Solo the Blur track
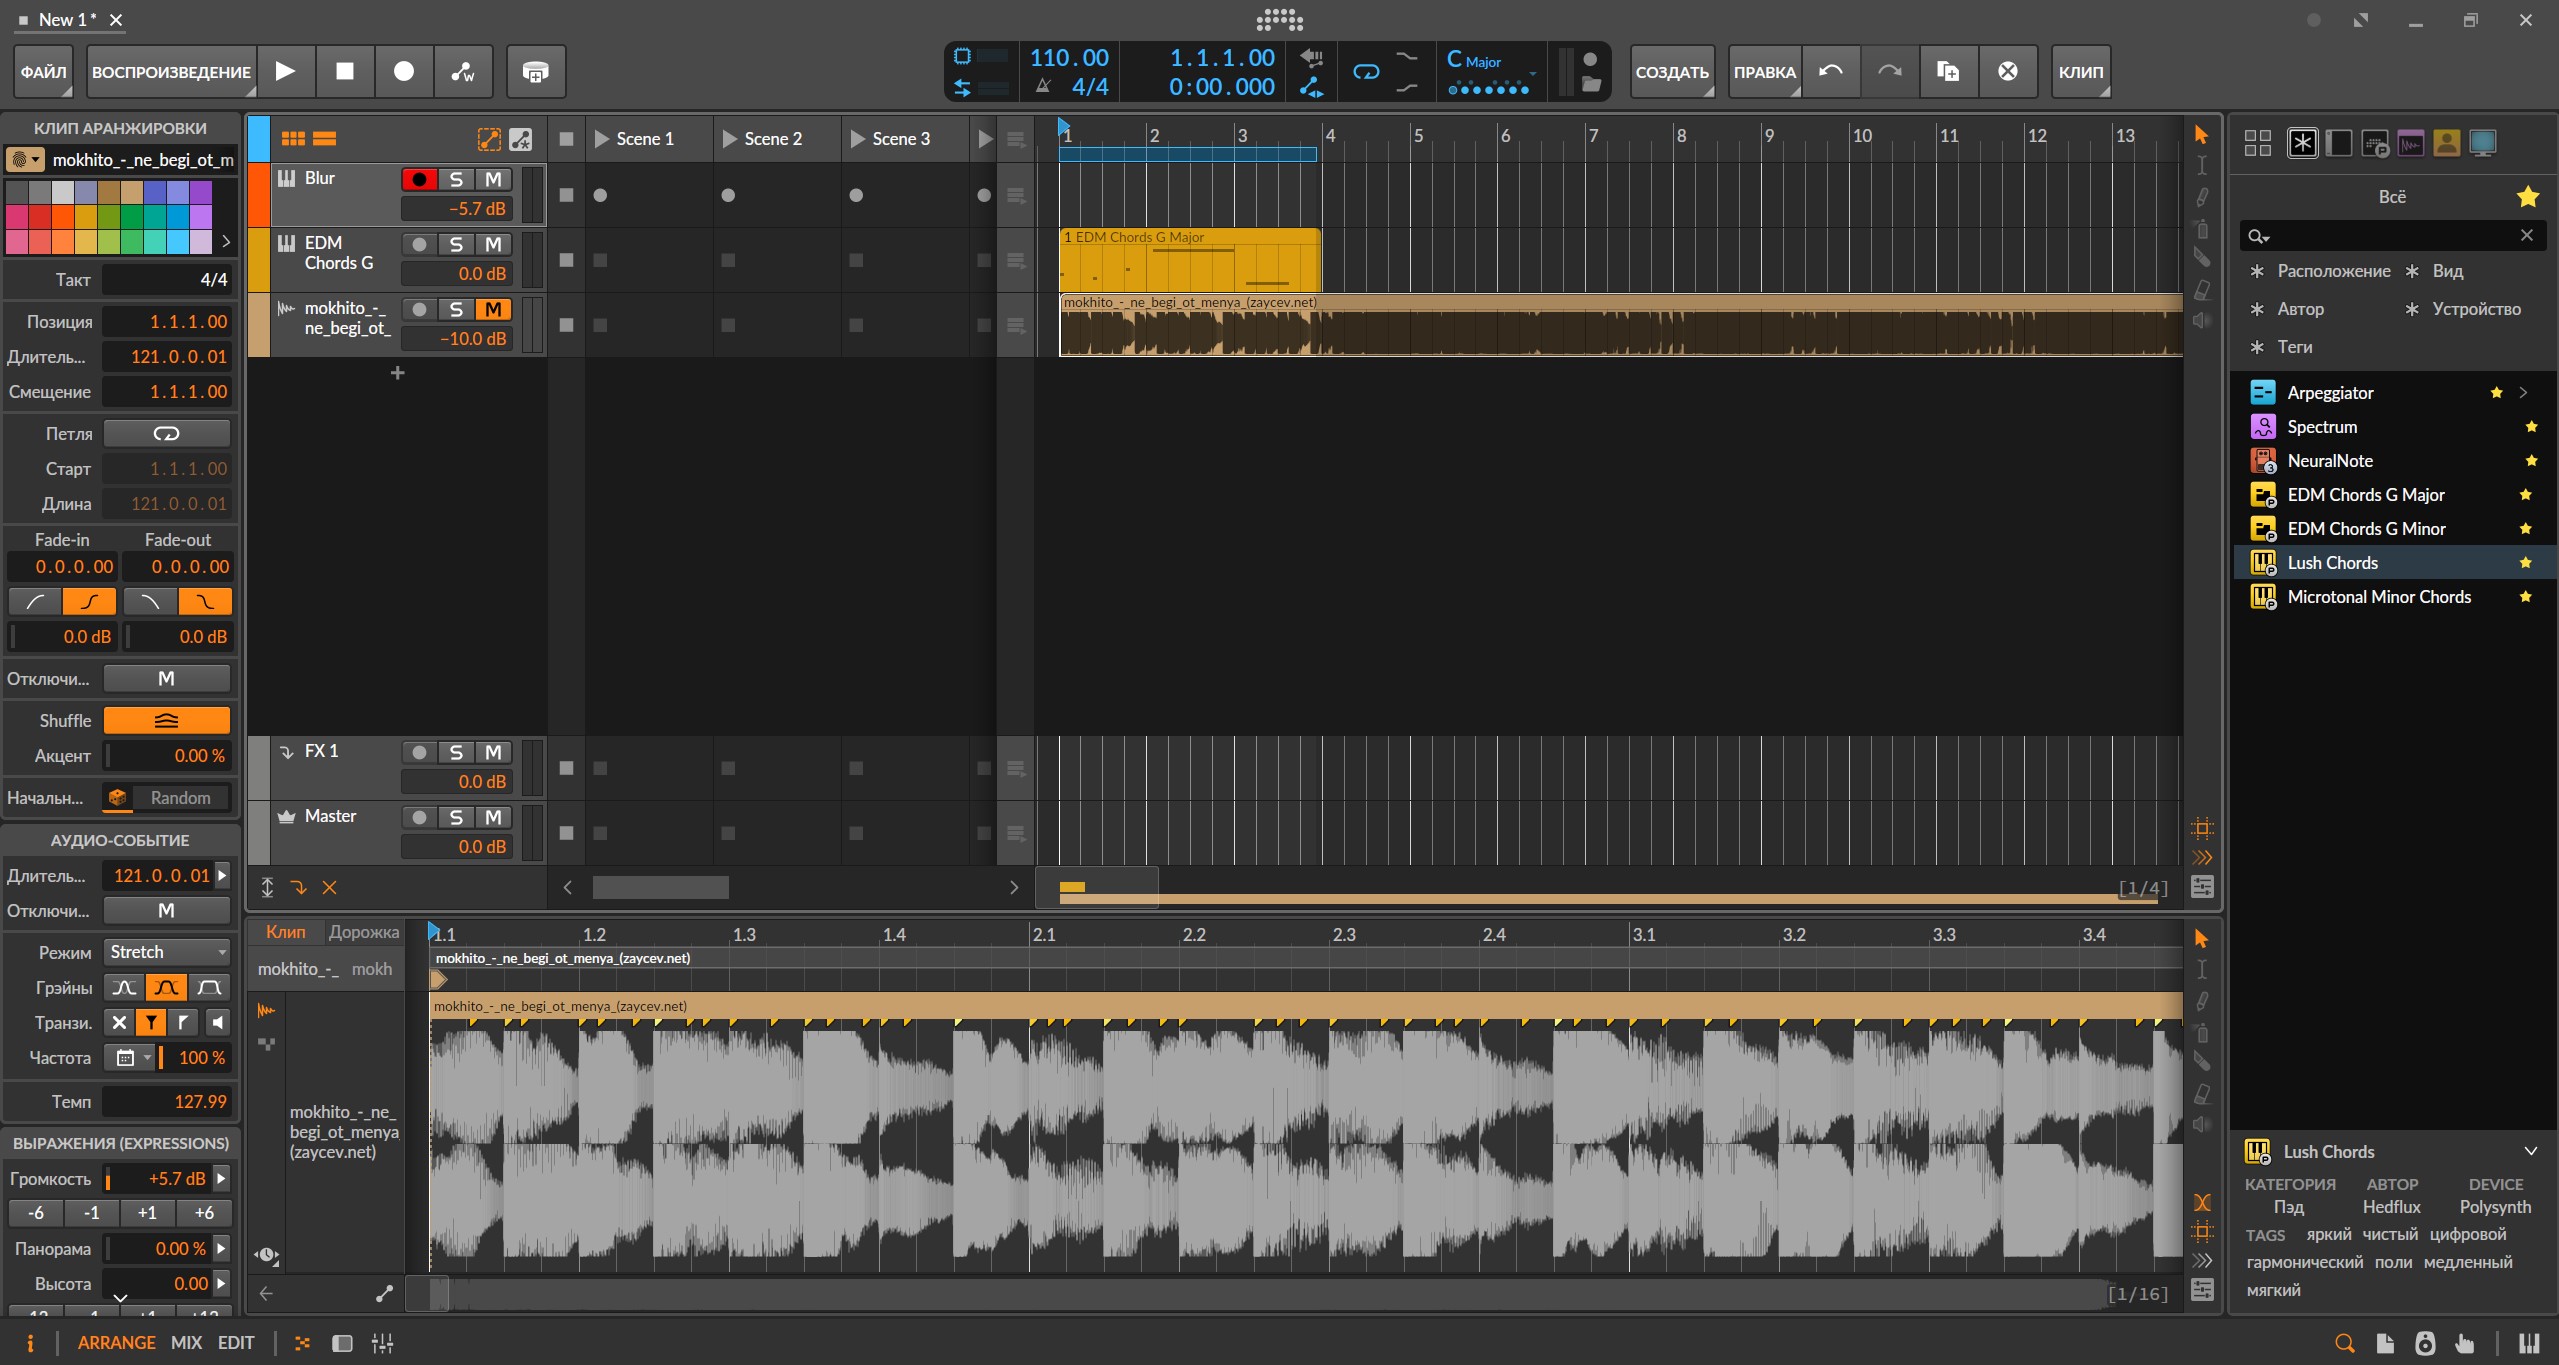Viewport: 2559px width, 1365px height. click(x=456, y=179)
